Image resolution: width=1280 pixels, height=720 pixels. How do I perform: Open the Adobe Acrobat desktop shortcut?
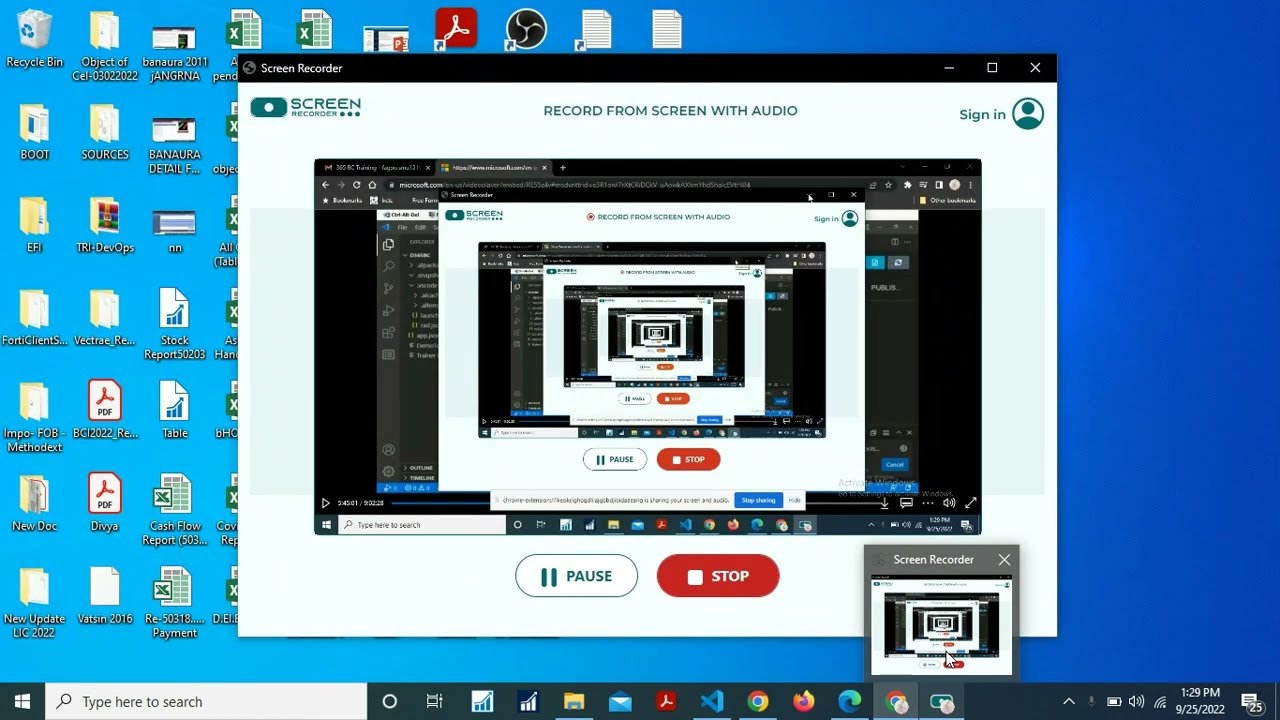click(x=456, y=29)
